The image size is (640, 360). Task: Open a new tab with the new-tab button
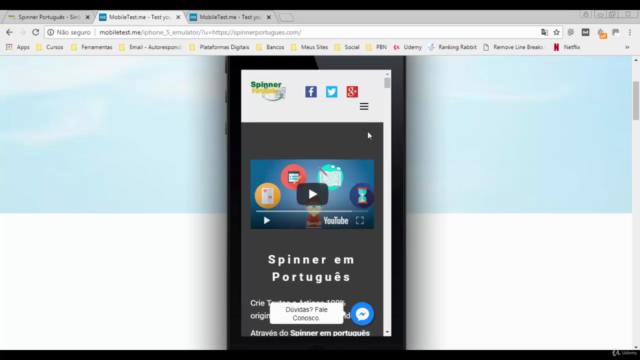pos(286,17)
